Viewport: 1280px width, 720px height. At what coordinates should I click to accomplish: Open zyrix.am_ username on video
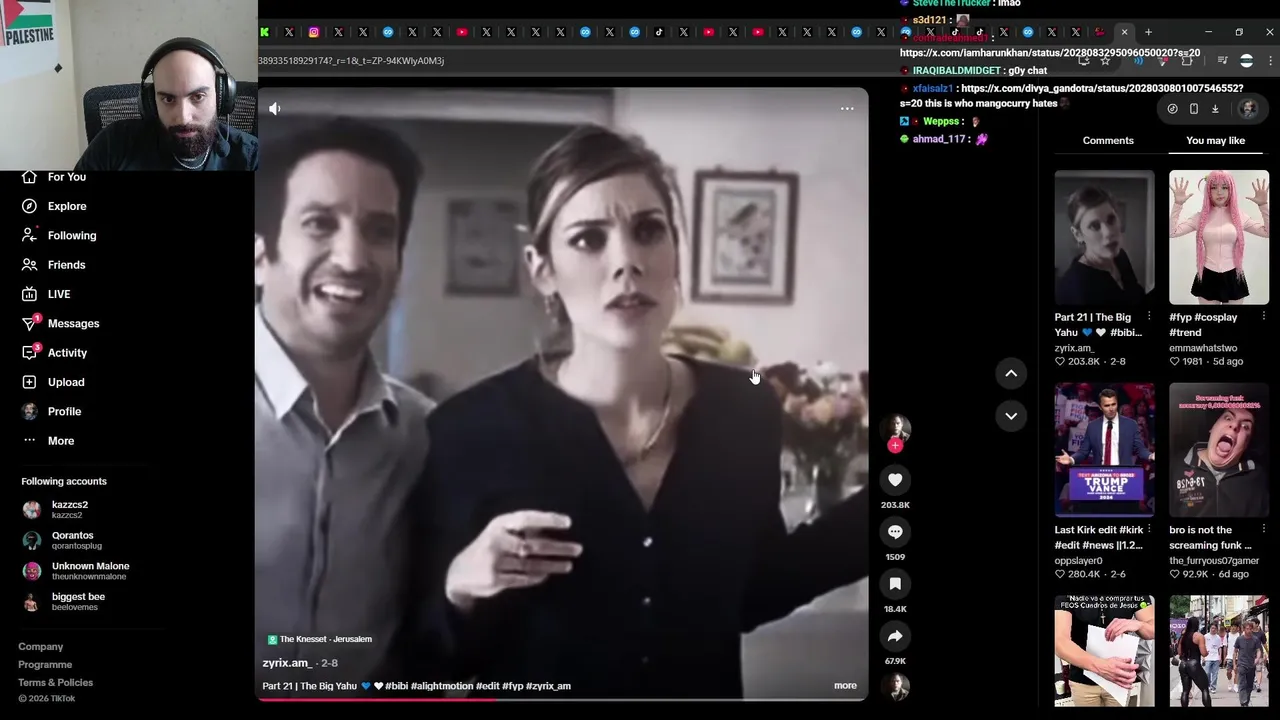coord(287,663)
